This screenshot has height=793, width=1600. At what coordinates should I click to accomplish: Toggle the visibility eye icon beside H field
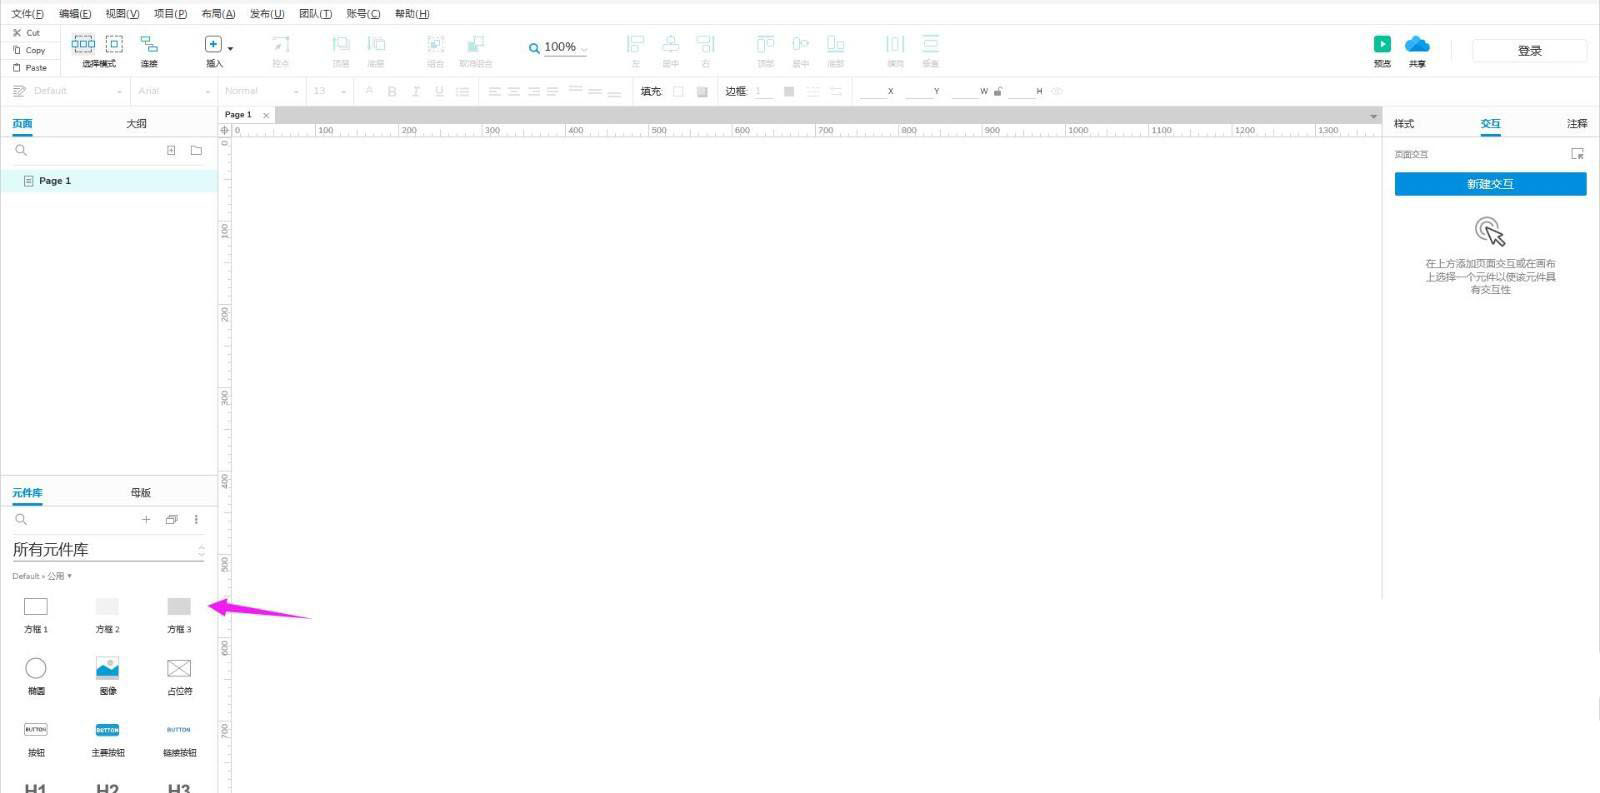[1057, 91]
